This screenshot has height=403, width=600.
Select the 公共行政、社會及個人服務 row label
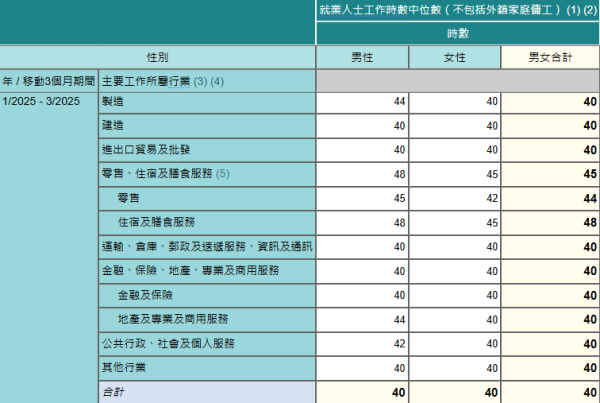coord(207,344)
